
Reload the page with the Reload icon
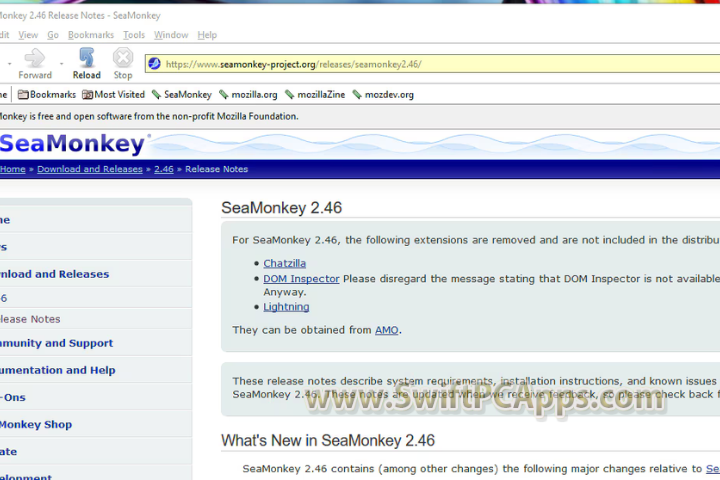point(86,58)
